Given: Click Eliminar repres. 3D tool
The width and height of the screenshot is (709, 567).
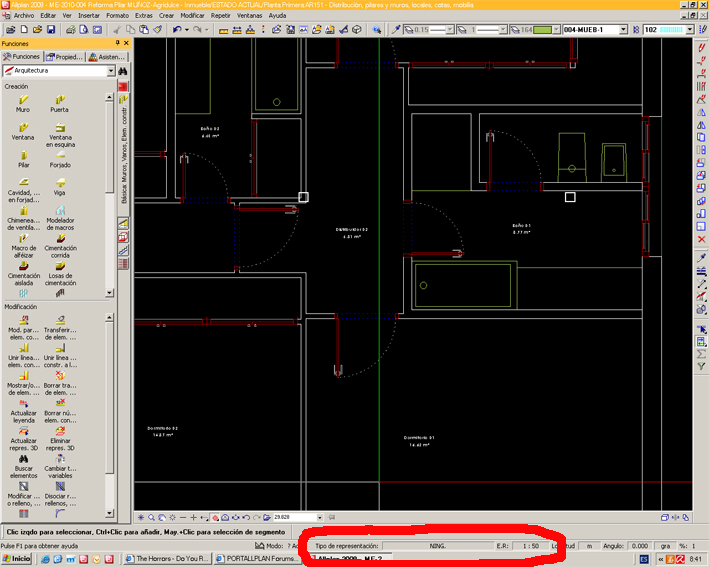Looking at the screenshot, I should pos(60,439).
